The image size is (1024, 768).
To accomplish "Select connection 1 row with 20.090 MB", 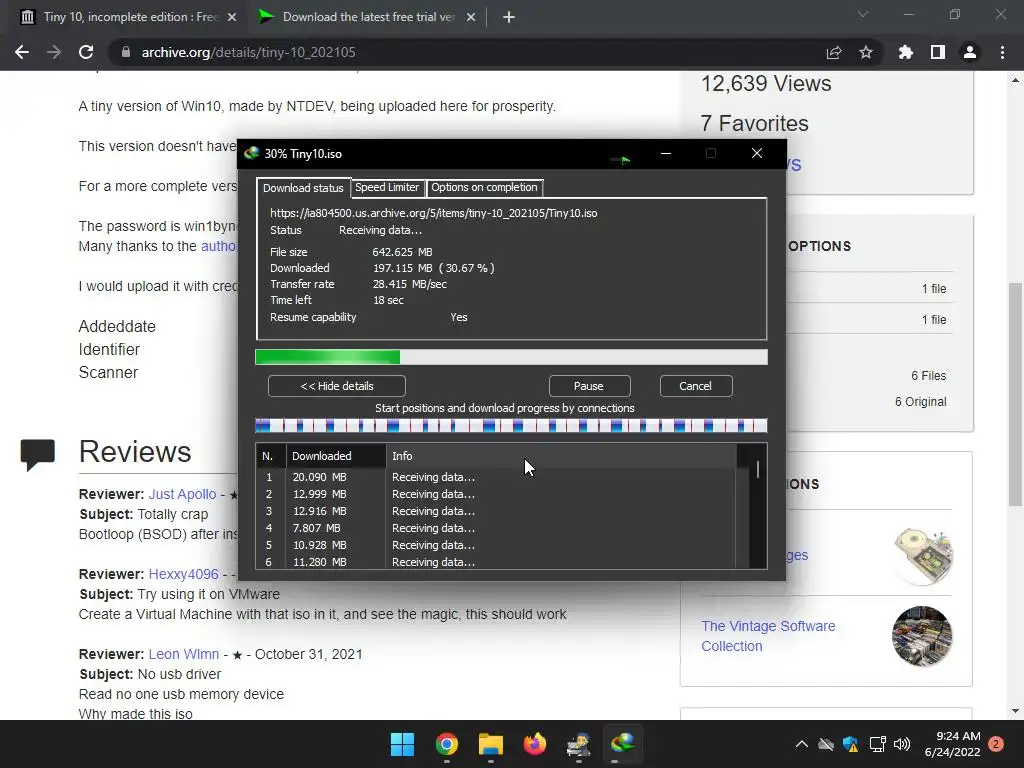I will click(496, 477).
